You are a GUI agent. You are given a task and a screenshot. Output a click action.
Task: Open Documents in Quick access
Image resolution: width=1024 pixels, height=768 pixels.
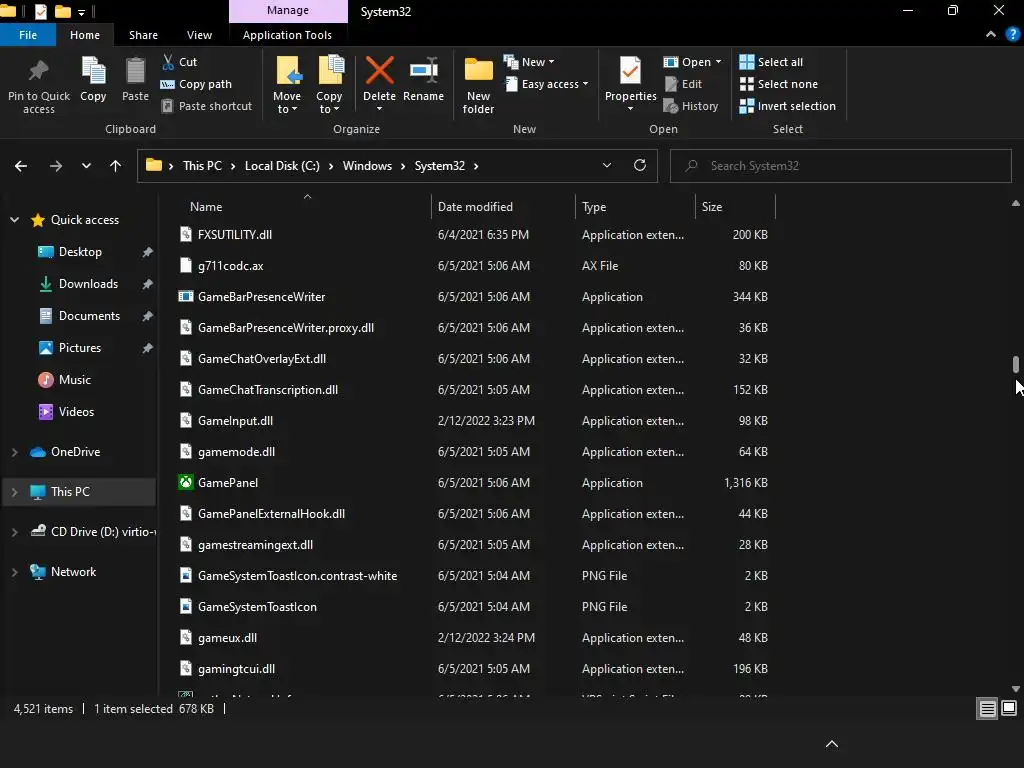point(89,316)
